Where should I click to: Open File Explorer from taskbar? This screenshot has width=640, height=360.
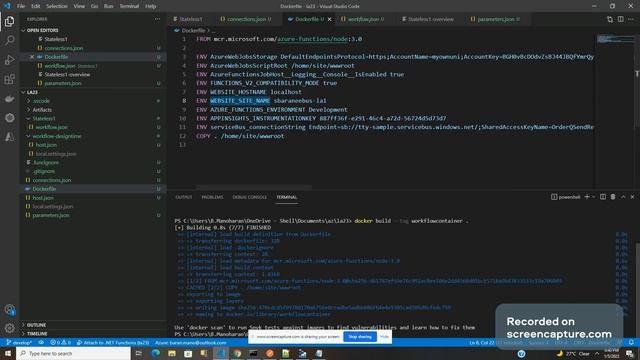pyautogui.click(x=172, y=353)
